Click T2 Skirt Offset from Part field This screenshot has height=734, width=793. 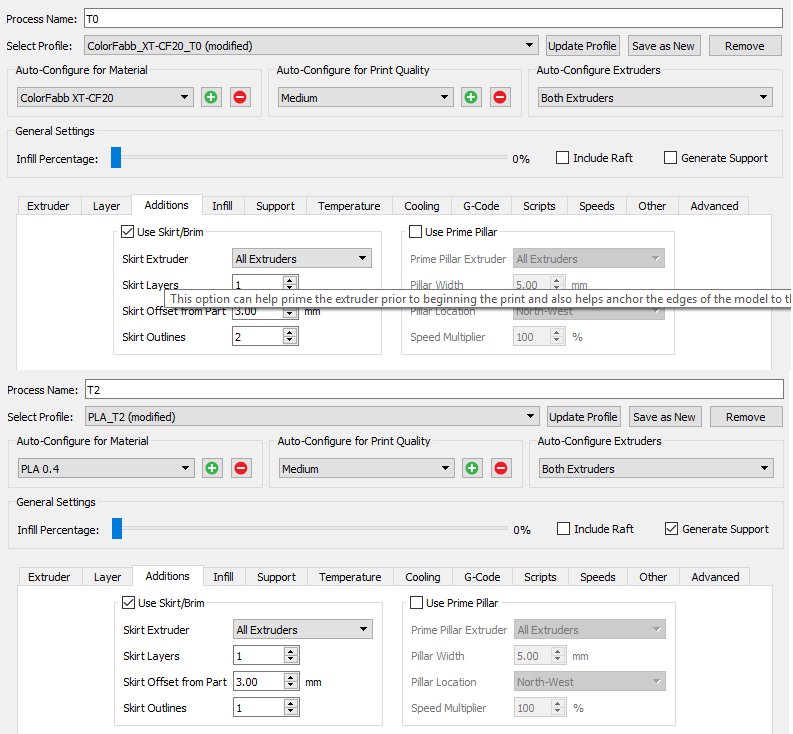(258, 681)
